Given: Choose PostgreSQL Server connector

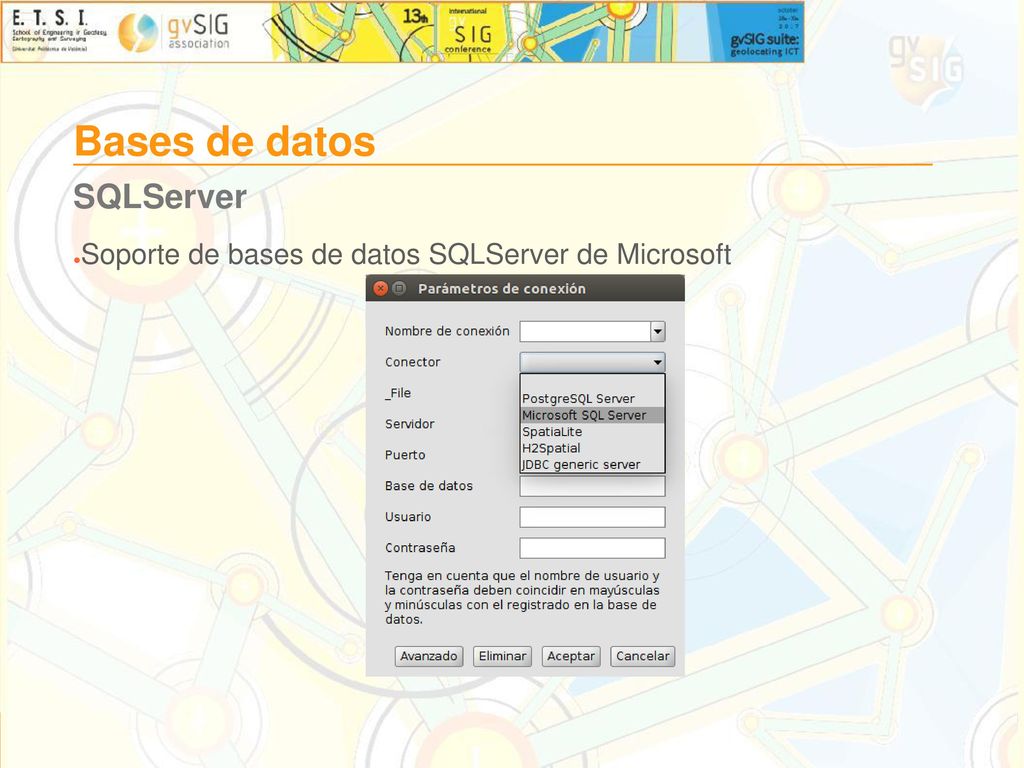Looking at the screenshot, I should point(592,398).
